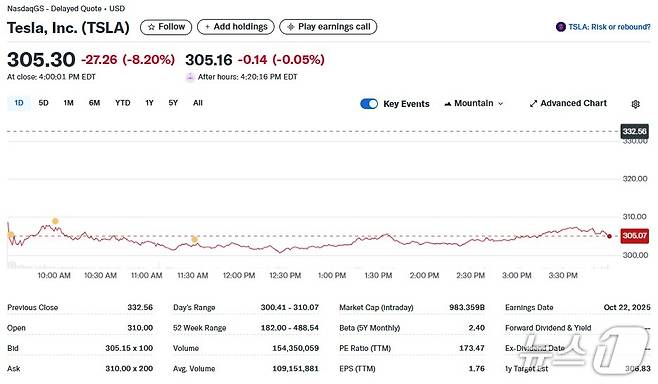Click the Open value 310.00

tap(140, 328)
